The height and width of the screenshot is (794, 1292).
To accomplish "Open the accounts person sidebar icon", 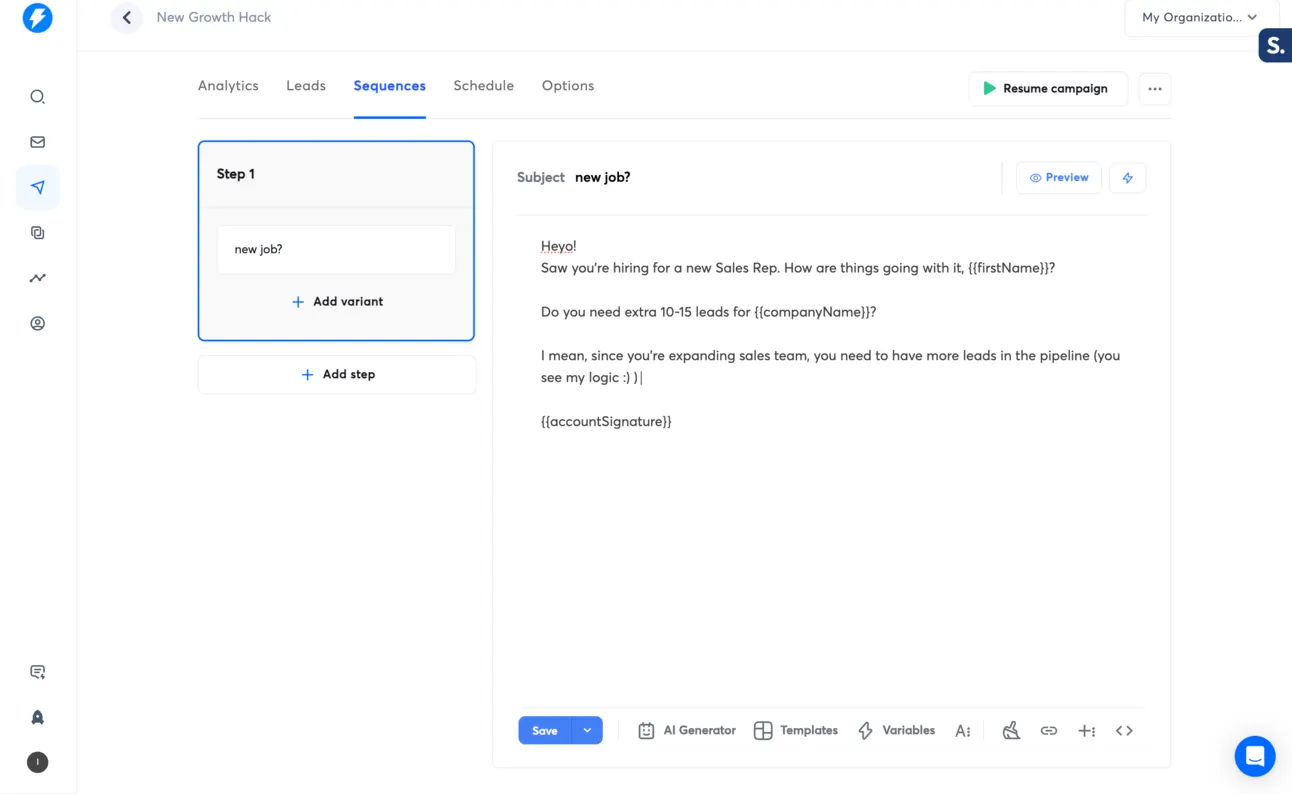I will [x=38, y=324].
